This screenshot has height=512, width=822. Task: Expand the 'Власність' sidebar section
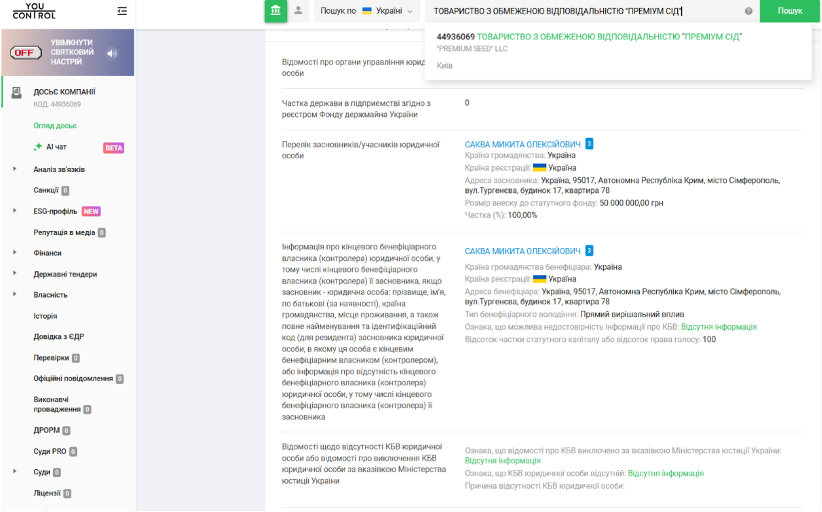pyautogui.click(x=15, y=295)
